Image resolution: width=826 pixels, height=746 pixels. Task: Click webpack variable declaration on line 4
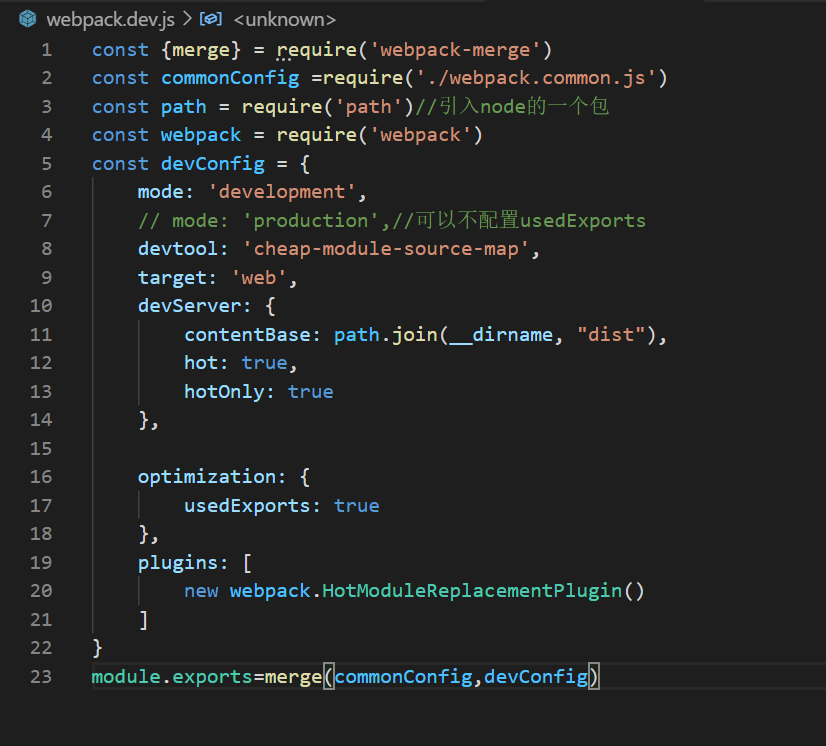coord(201,135)
